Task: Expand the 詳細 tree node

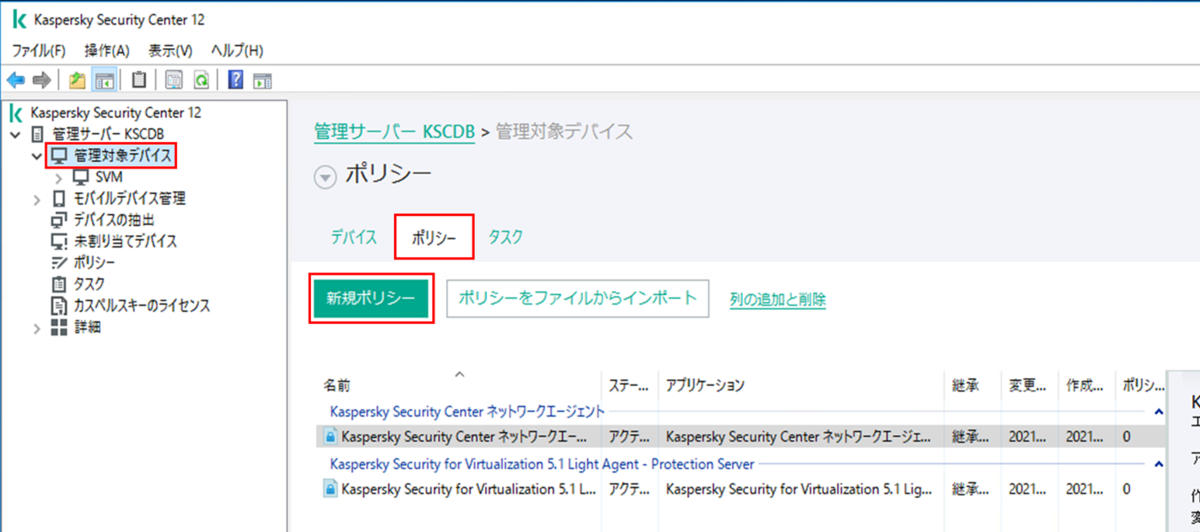Action: (37, 327)
